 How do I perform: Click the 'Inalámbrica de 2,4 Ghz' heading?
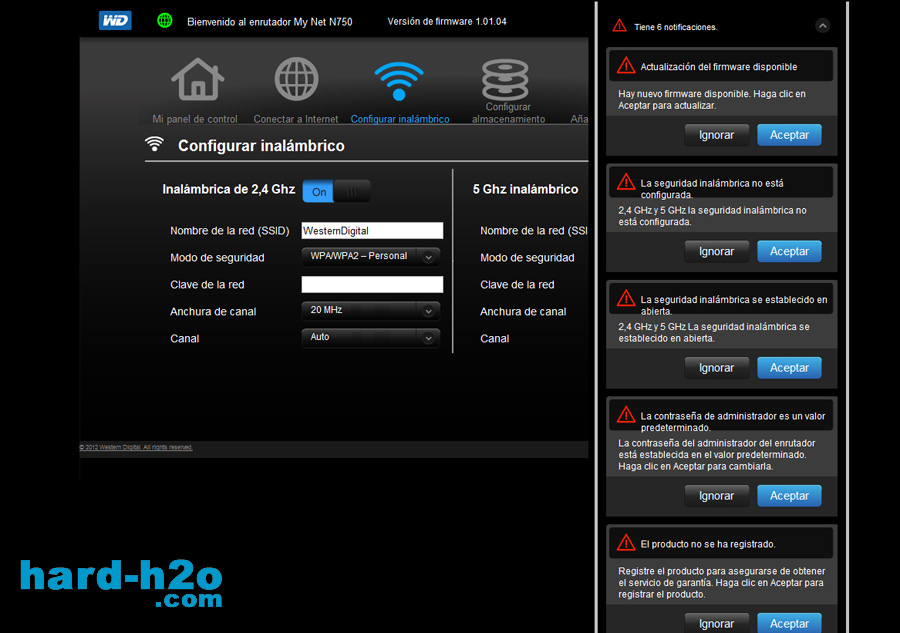[x=228, y=189]
